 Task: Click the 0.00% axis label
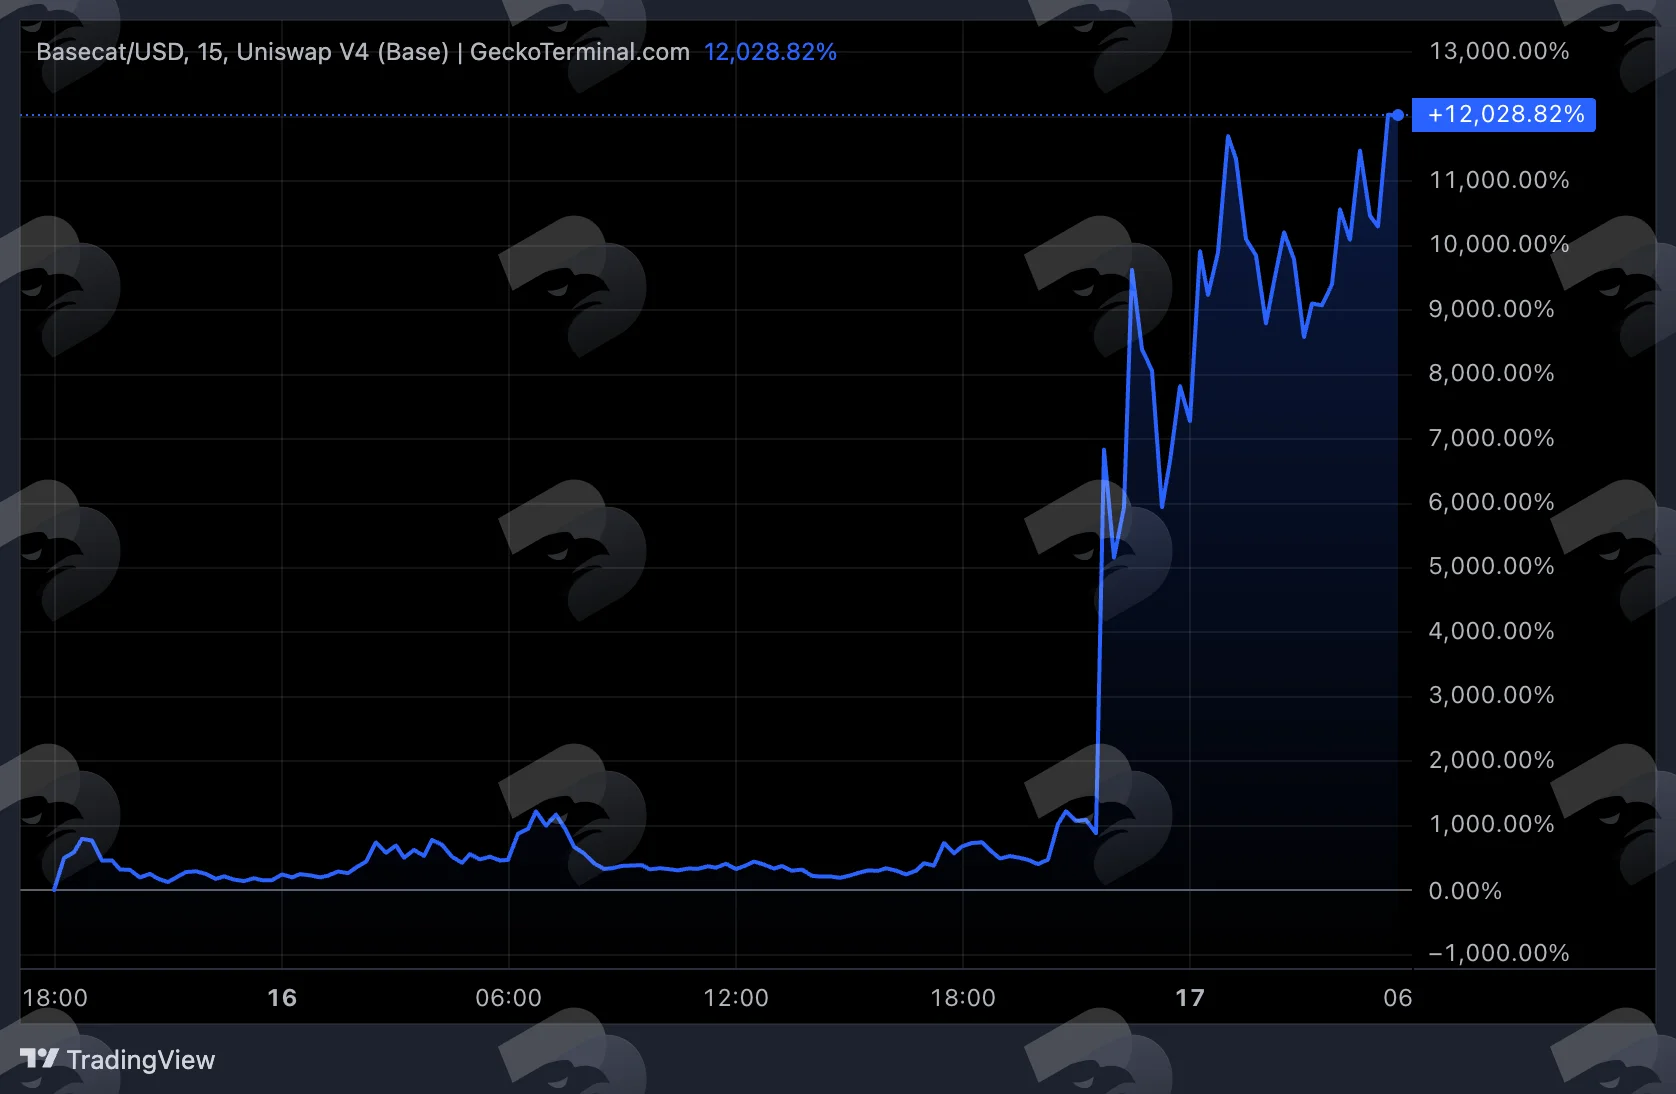pos(1465,891)
